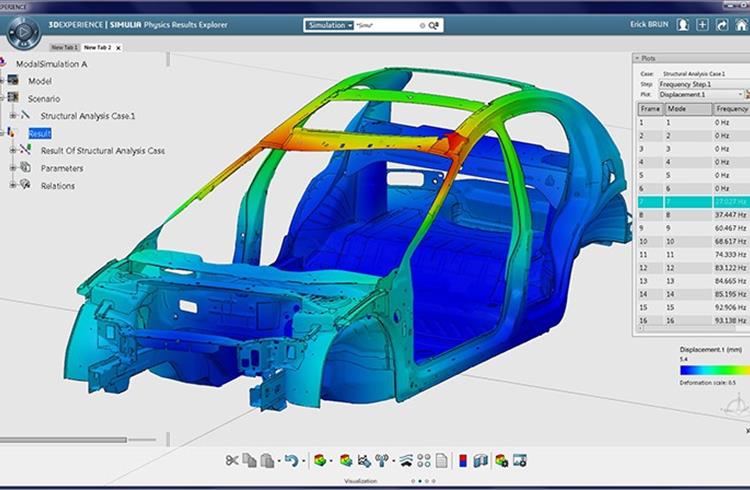Image resolution: width=750 pixels, height=490 pixels.
Task: Expand the Parameters node
Action: coord(13,168)
